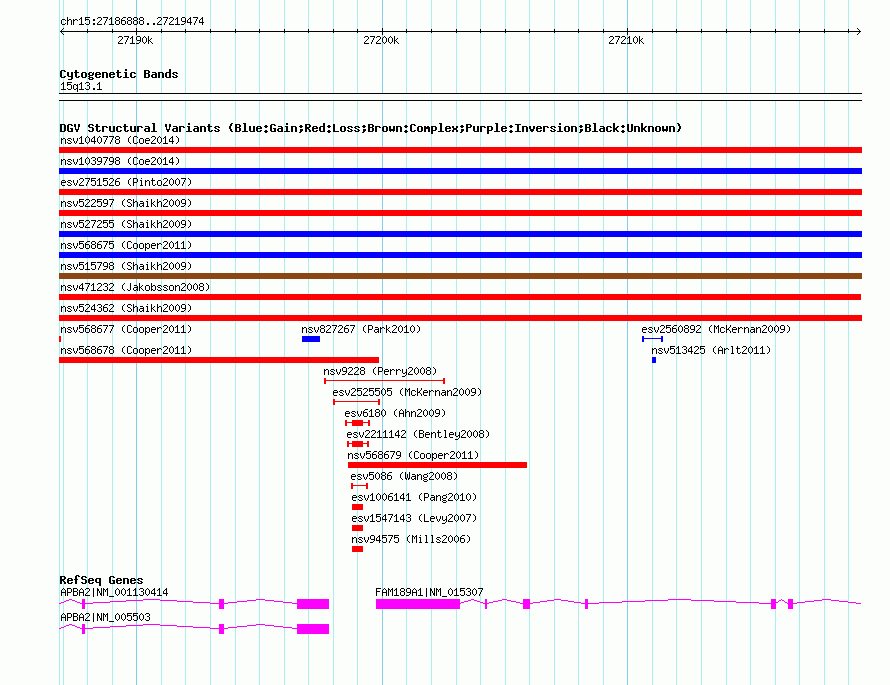This screenshot has height=685, width=890.
Task: Select the nsv524362 (Shaikh2009) label
Action: coord(126,308)
